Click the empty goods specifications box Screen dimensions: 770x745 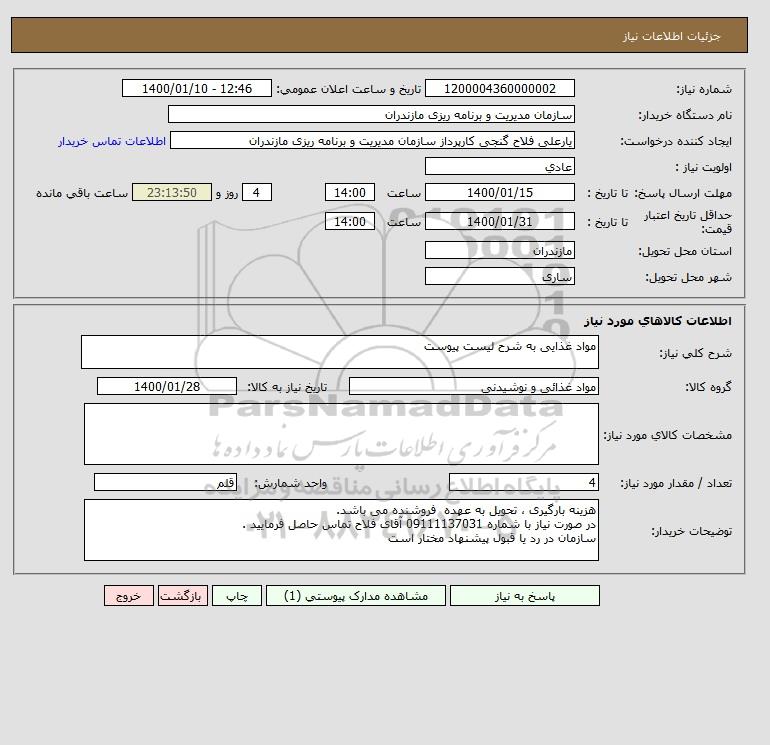341,434
